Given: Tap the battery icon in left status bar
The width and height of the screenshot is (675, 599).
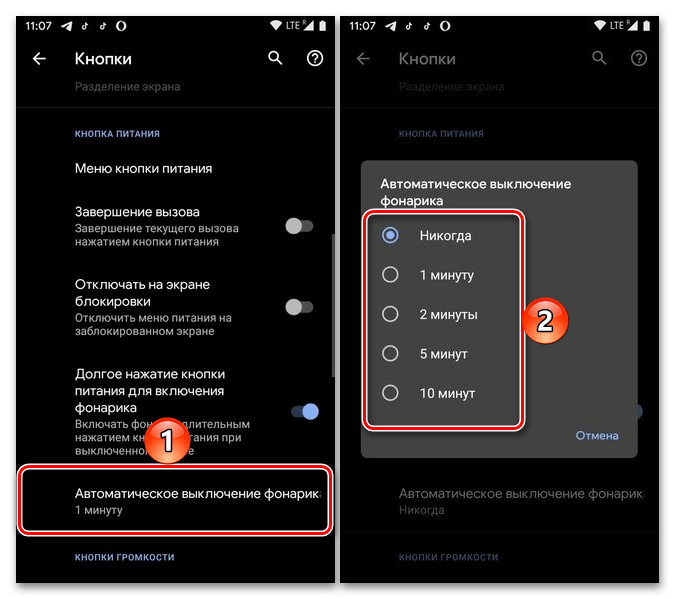Looking at the screenshot, I should click(322, 26).
